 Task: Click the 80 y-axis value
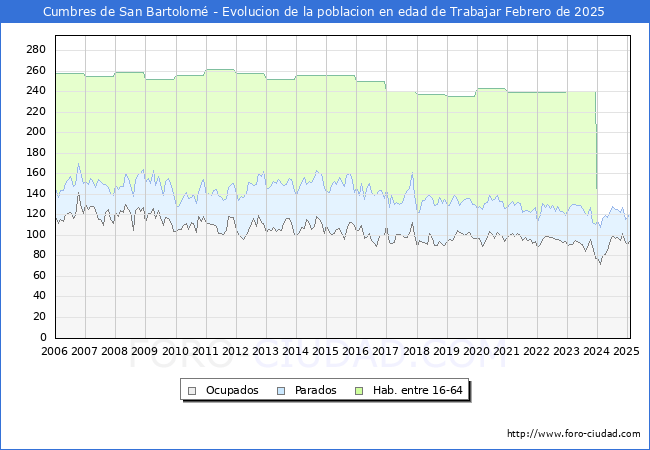pos(39,255)
